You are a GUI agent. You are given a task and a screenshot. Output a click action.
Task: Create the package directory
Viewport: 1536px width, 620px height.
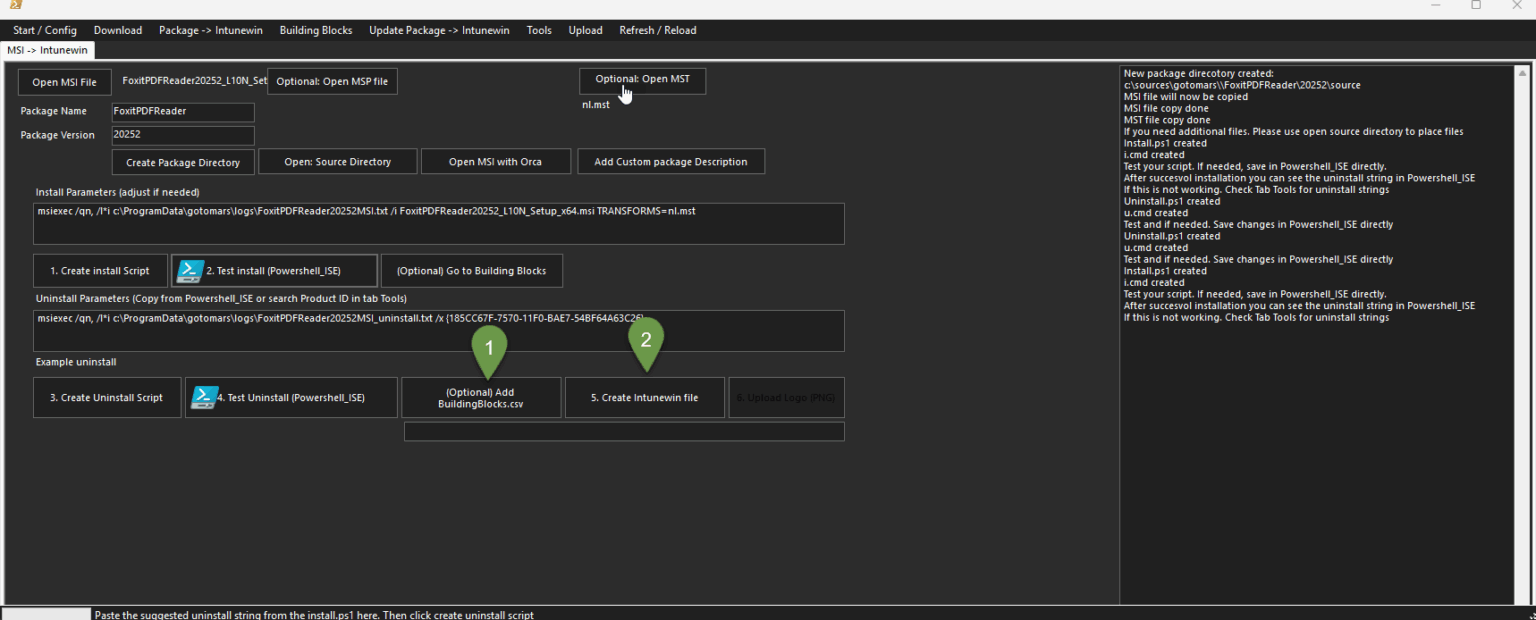click(x=183, y=161)
